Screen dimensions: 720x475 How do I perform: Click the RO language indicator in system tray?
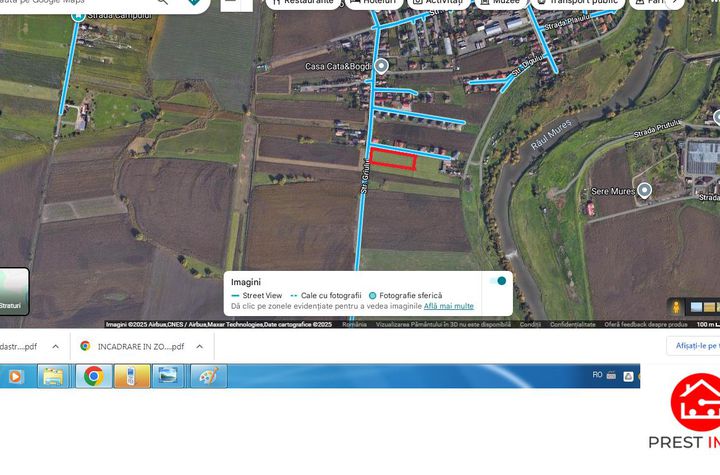point(597,375)
